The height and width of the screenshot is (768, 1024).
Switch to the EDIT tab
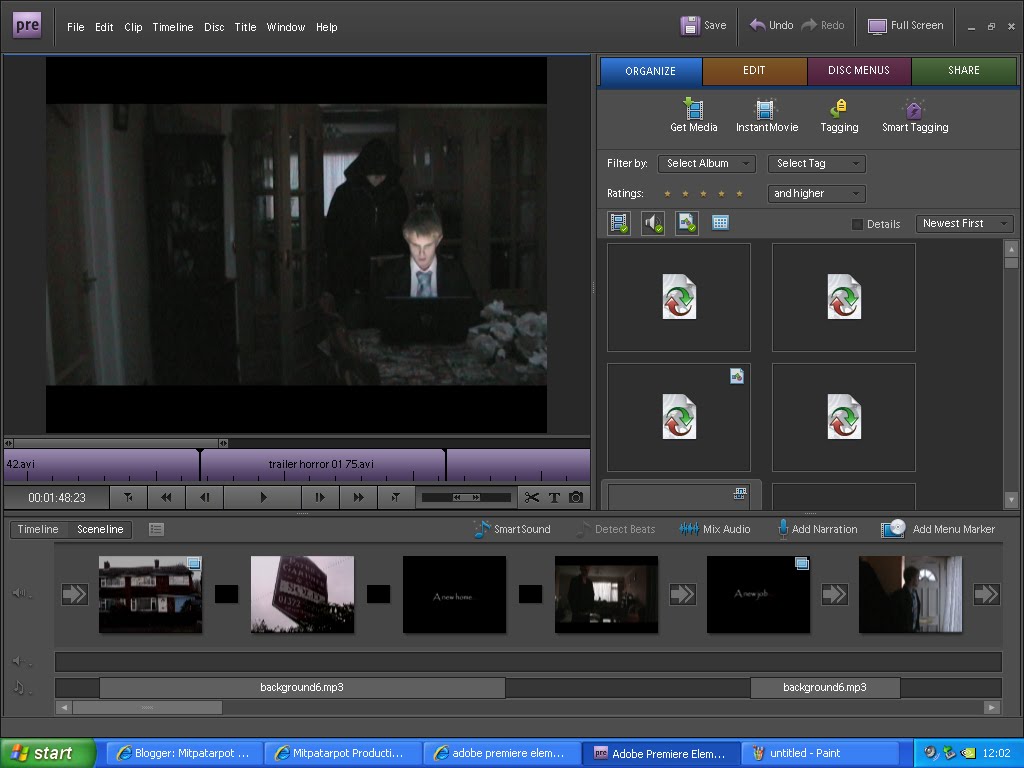tap(754, 71)
